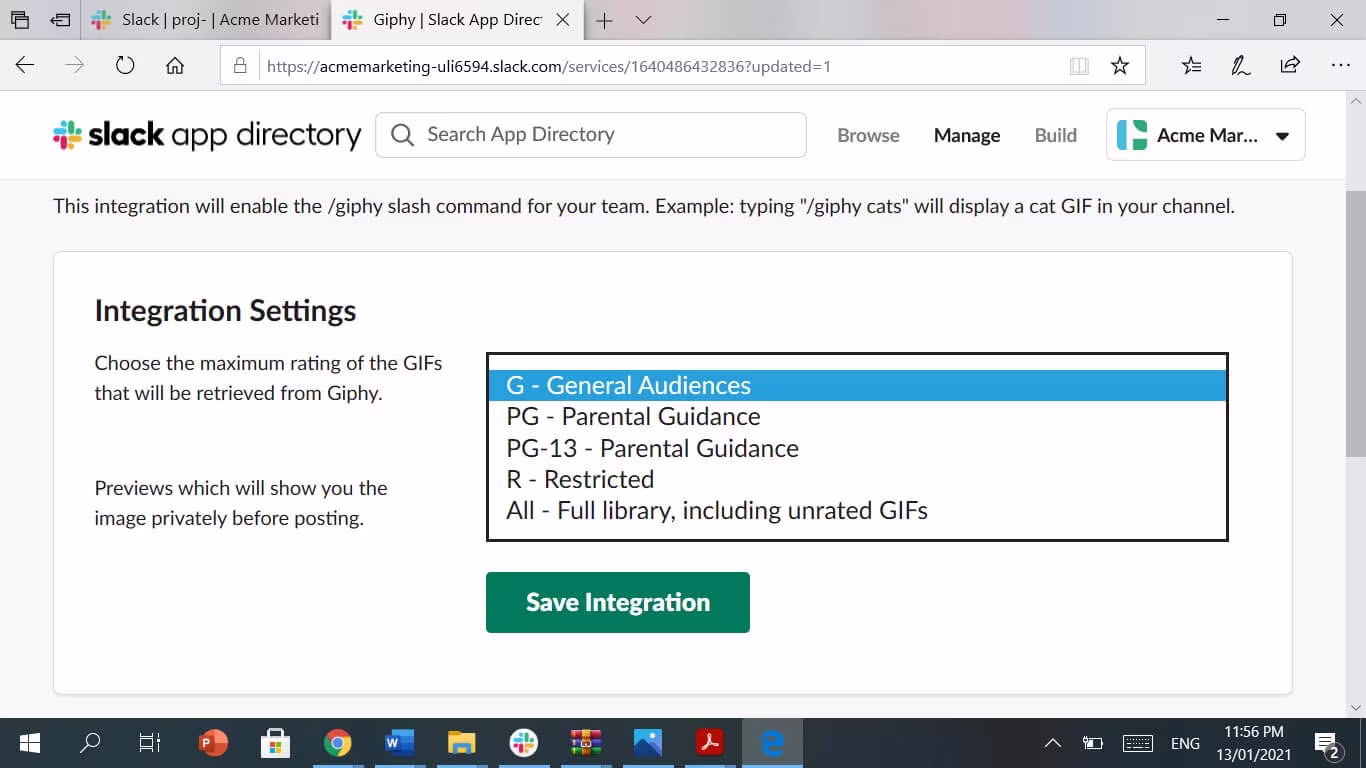Screen dimensions: 1366x768
Task: Open reading view from address bar
Action: pos(1079,66)
